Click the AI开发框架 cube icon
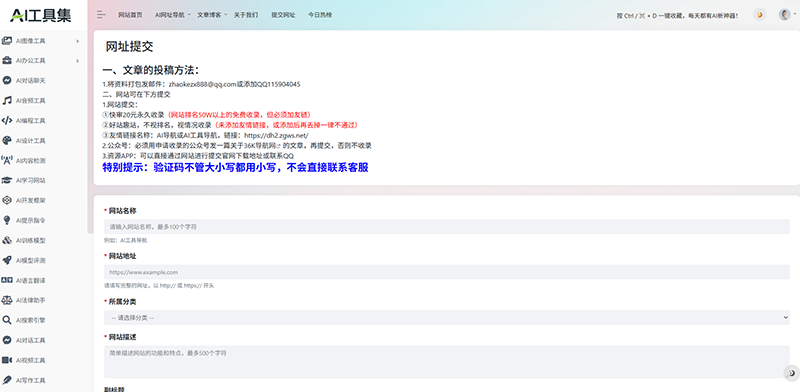Viewport: 800px width, 392px height. pyautogui.click(x=7, y=200)
